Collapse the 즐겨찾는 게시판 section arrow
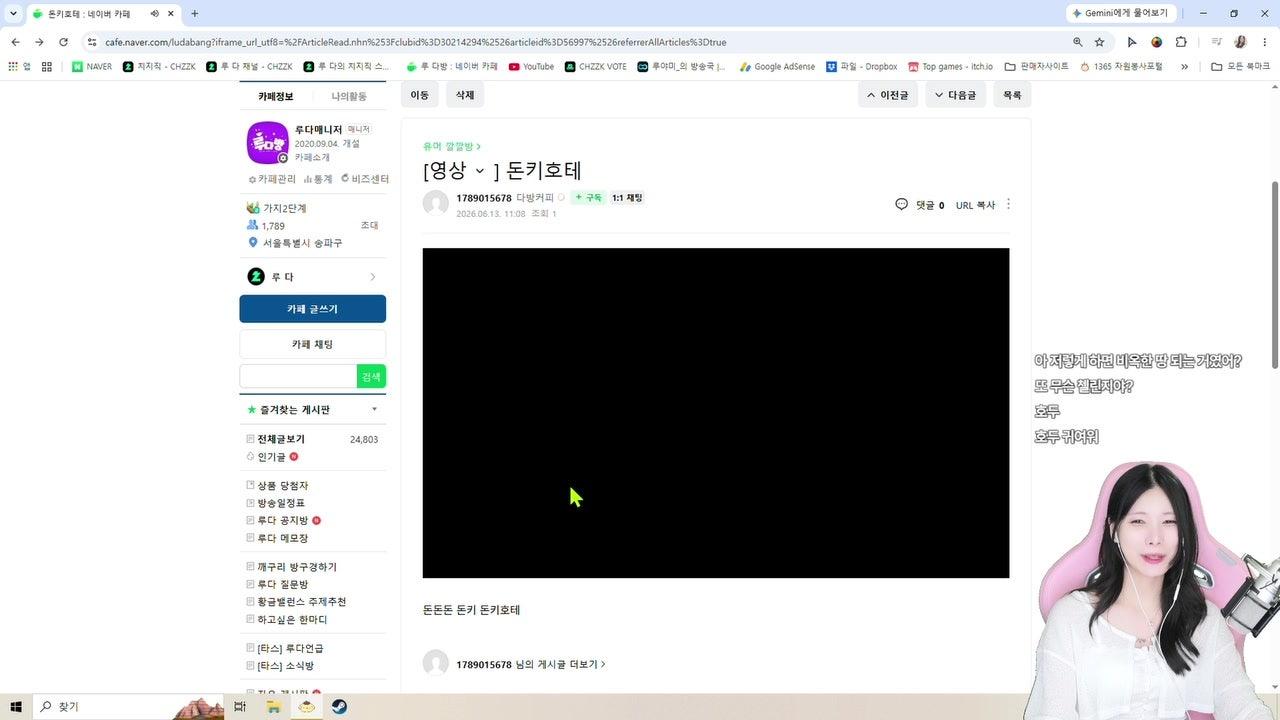This screenshot has width=1280, height=720. (374, 409)
